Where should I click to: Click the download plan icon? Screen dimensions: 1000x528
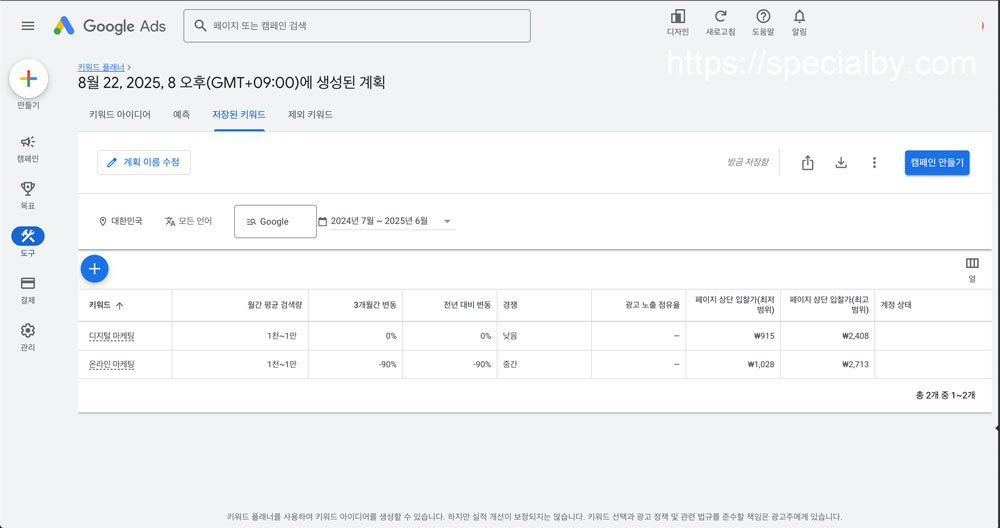coord(841,163)
